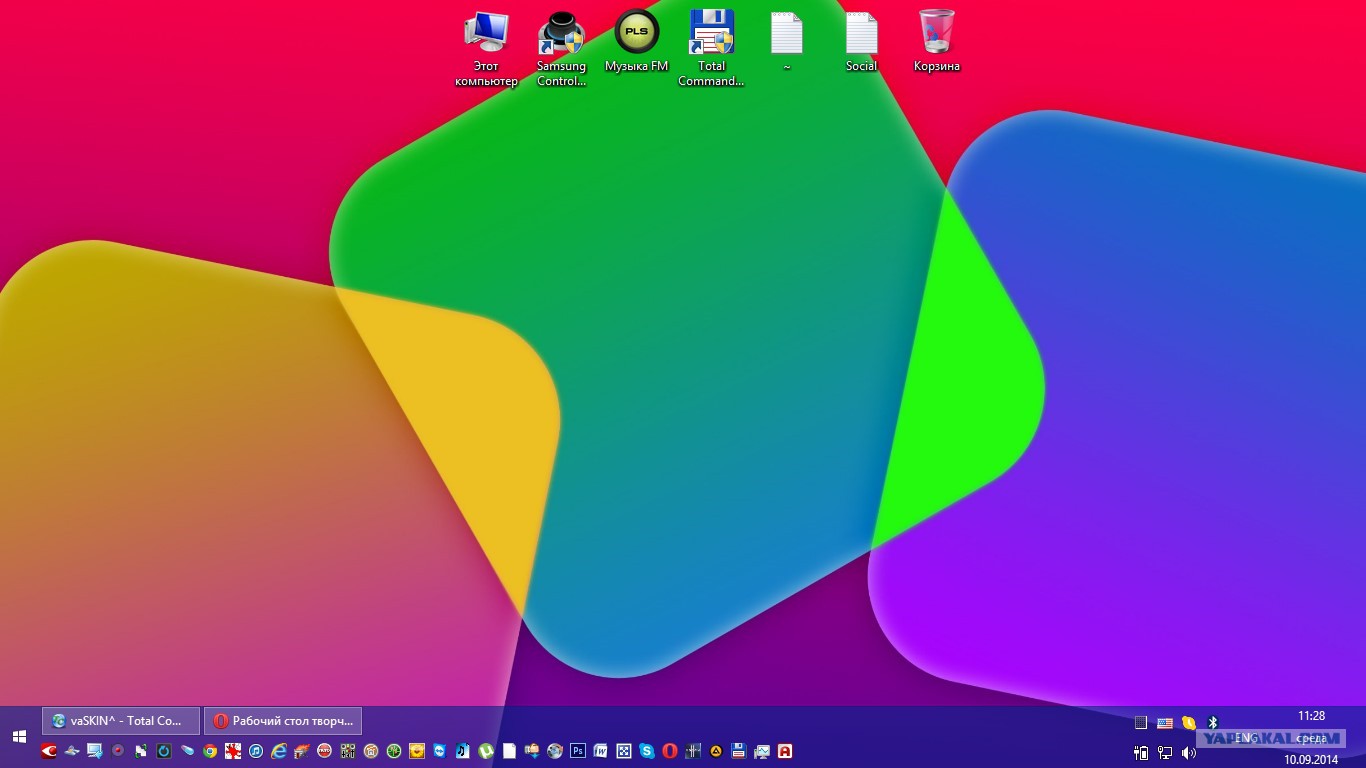This screenshot has height=768, width=1366.
Task: Click the red A icon in quick launch
Action: coord(785,750)
